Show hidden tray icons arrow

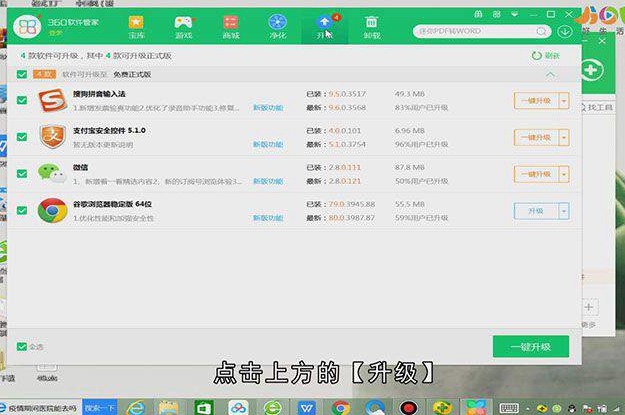pyautogui.click(x=528, y=408)
